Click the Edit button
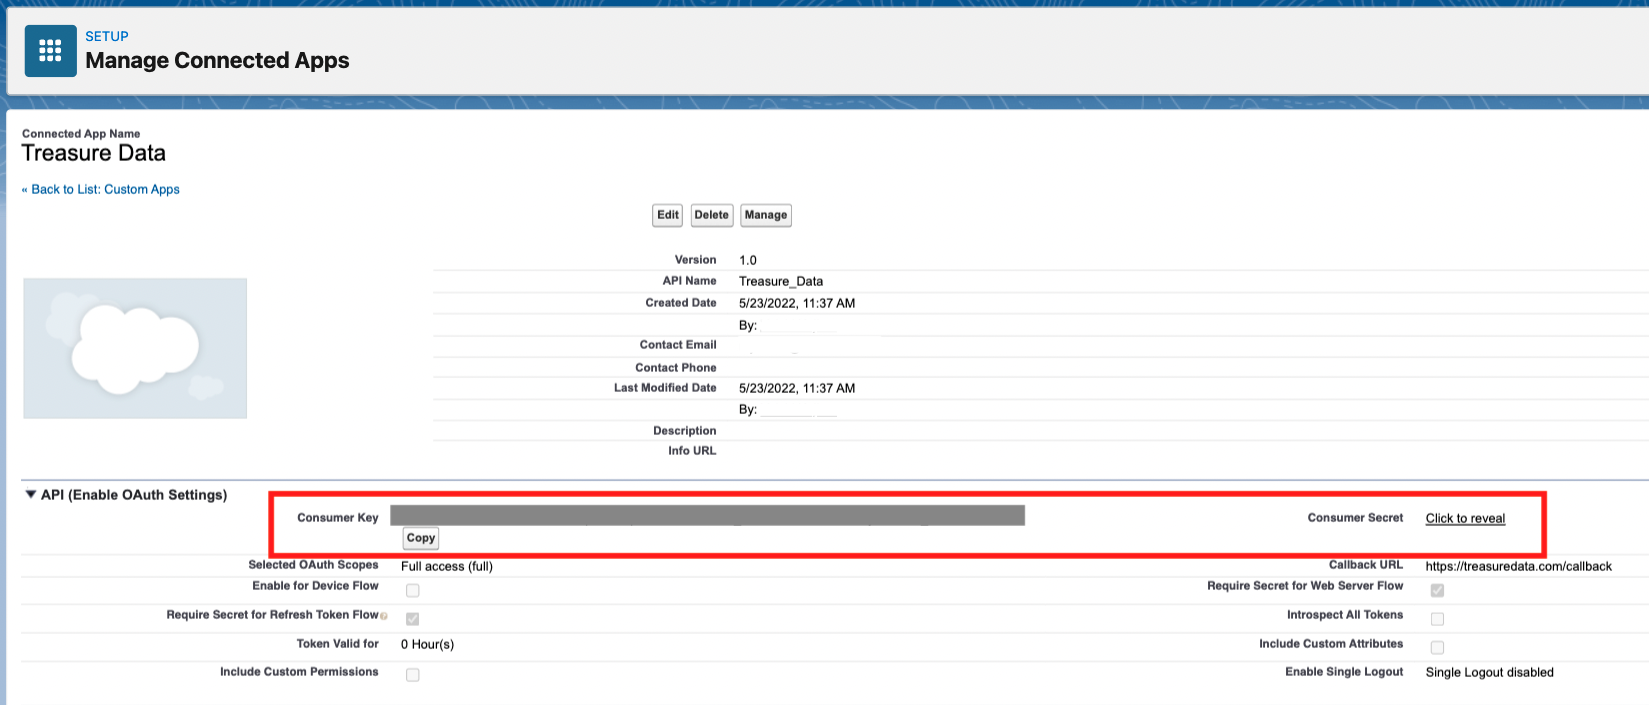Image resolution: width=1649 pixels, height=705 pixels. [x=668, y=215]
